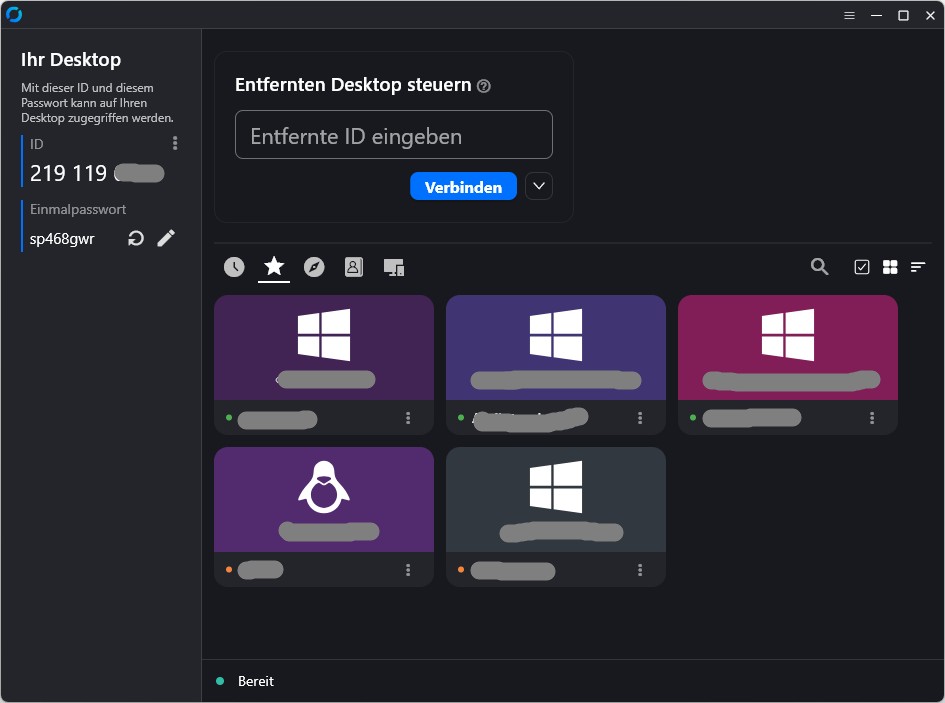Expand the connect options dropdown arrow
This screenshot has width=945, height=703.
539,186
